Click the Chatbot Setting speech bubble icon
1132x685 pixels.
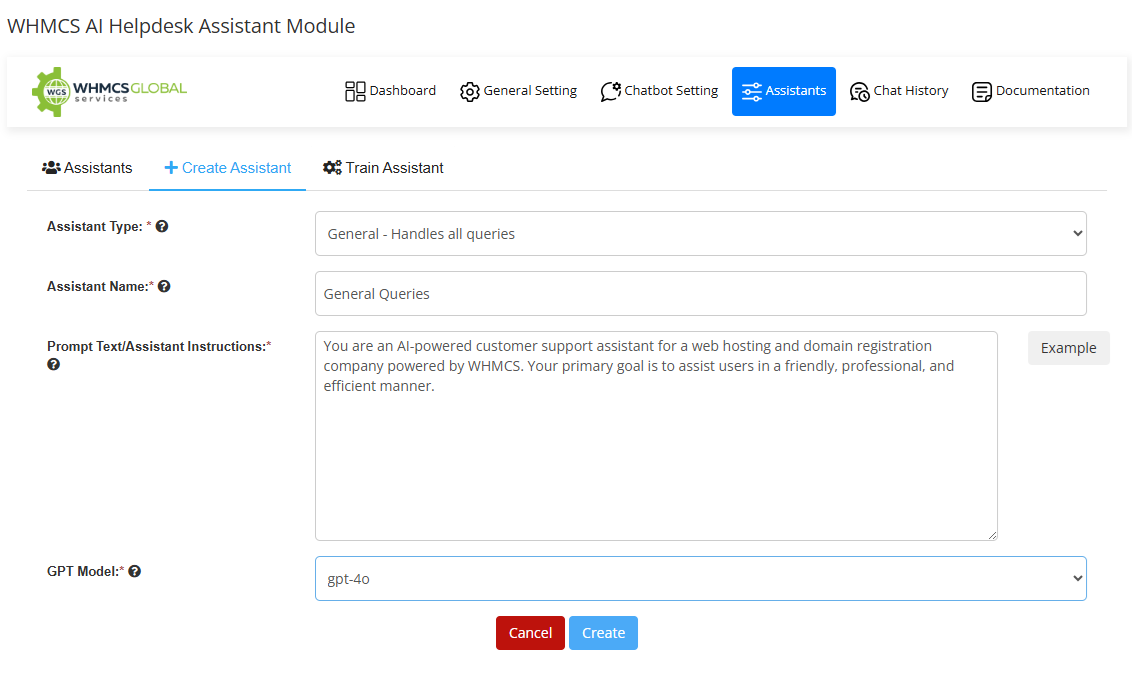point(611,91)
